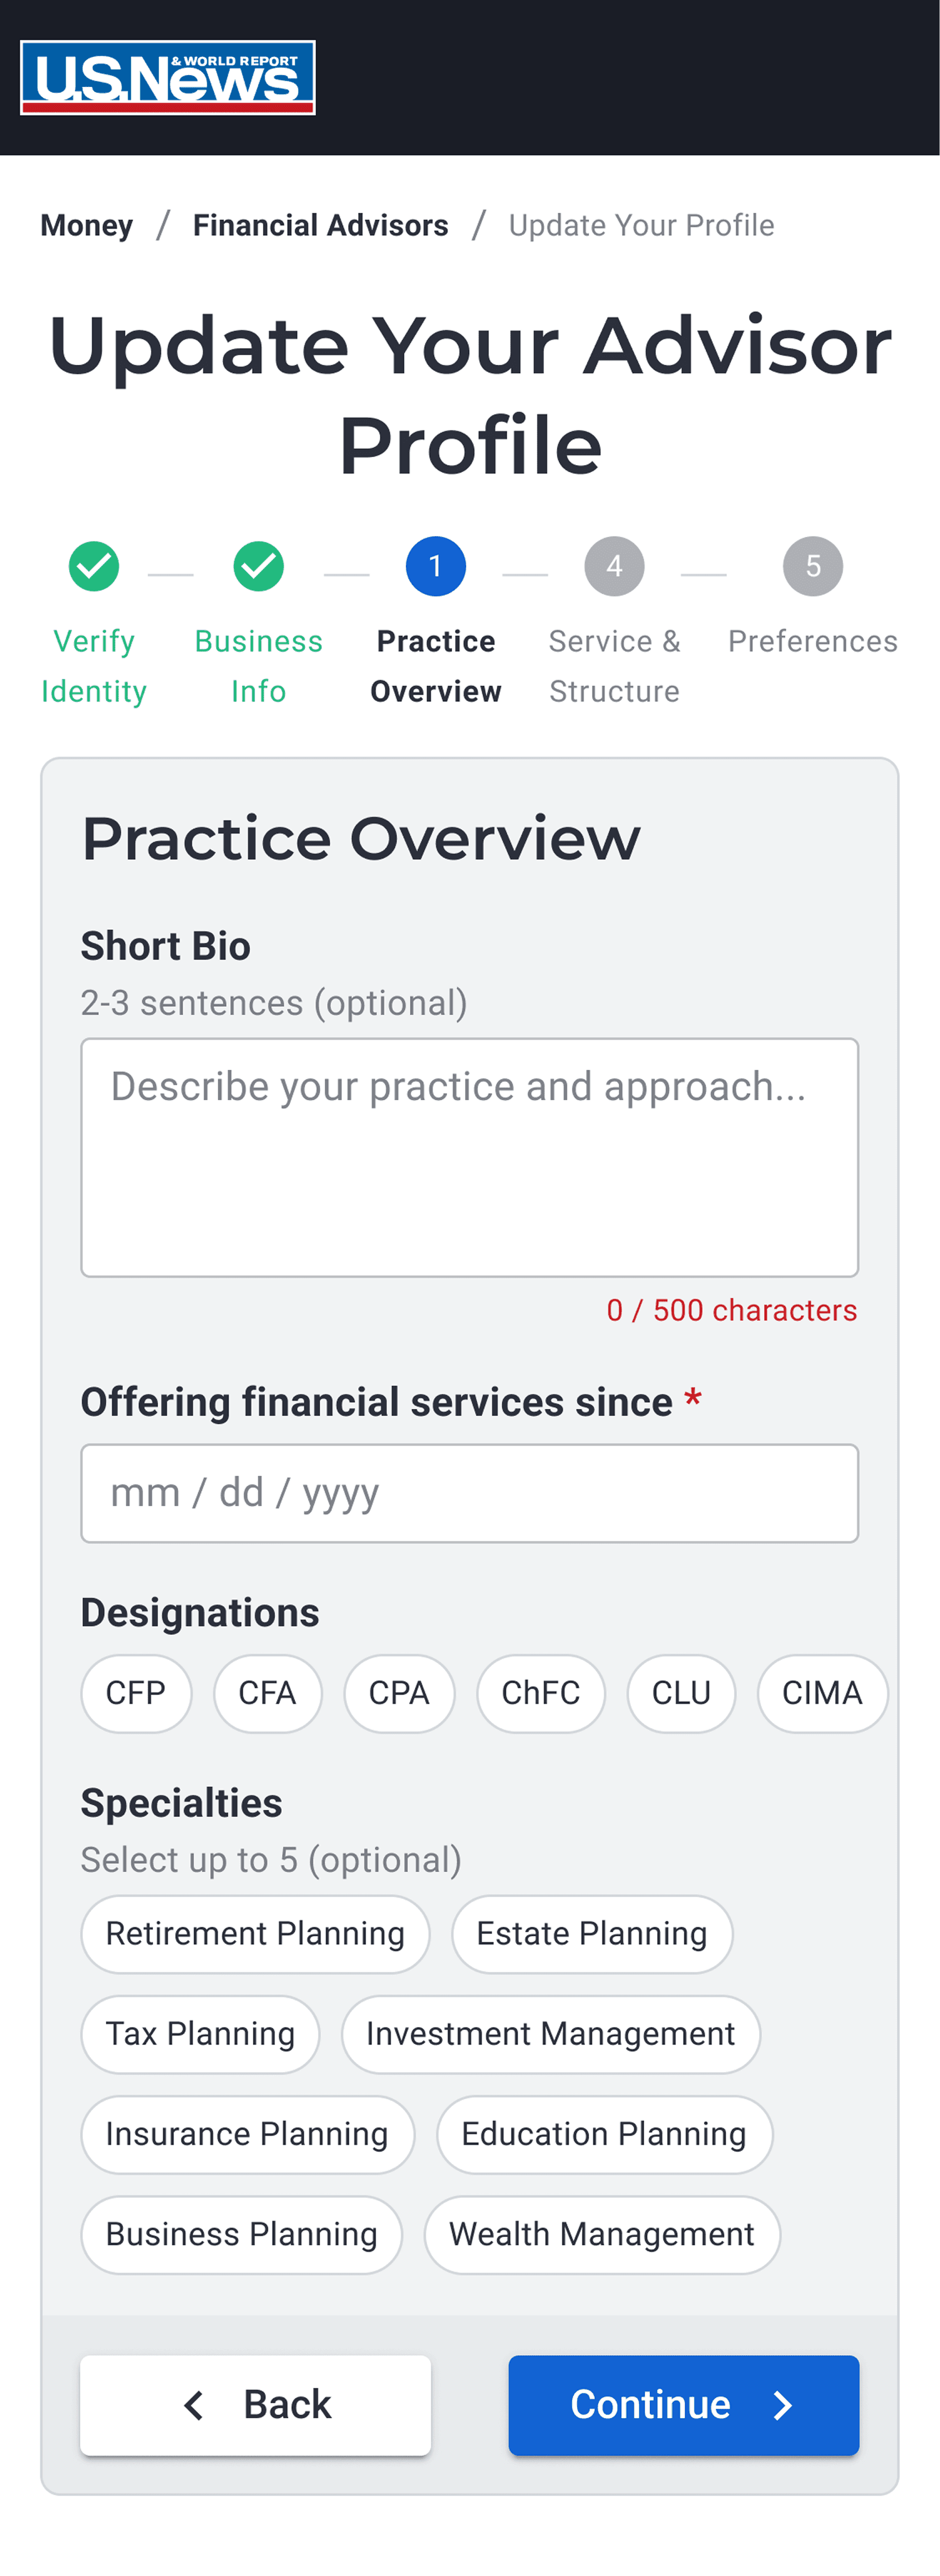Screen dimensions: 940x2576
Task: Toggle the CFP designation chip
Action: (x=136, y=1693)
